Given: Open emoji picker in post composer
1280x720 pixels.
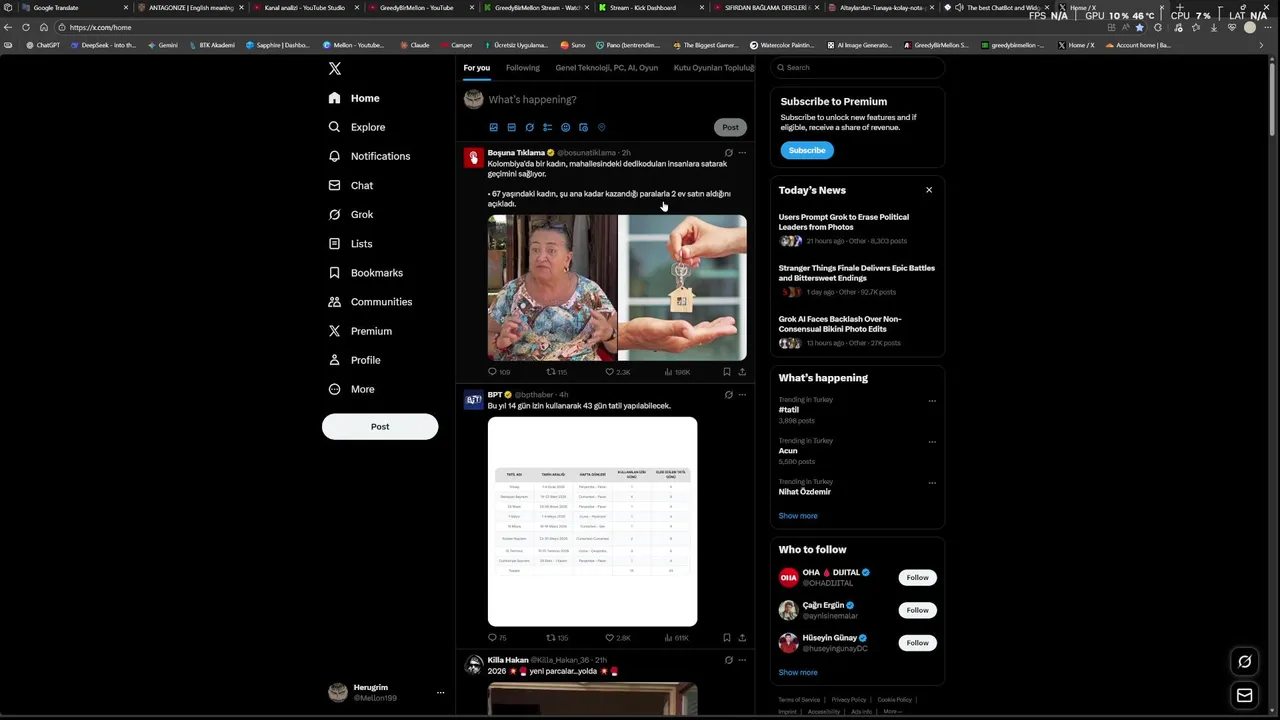Looking at the screenshot, I should [565, 127].
